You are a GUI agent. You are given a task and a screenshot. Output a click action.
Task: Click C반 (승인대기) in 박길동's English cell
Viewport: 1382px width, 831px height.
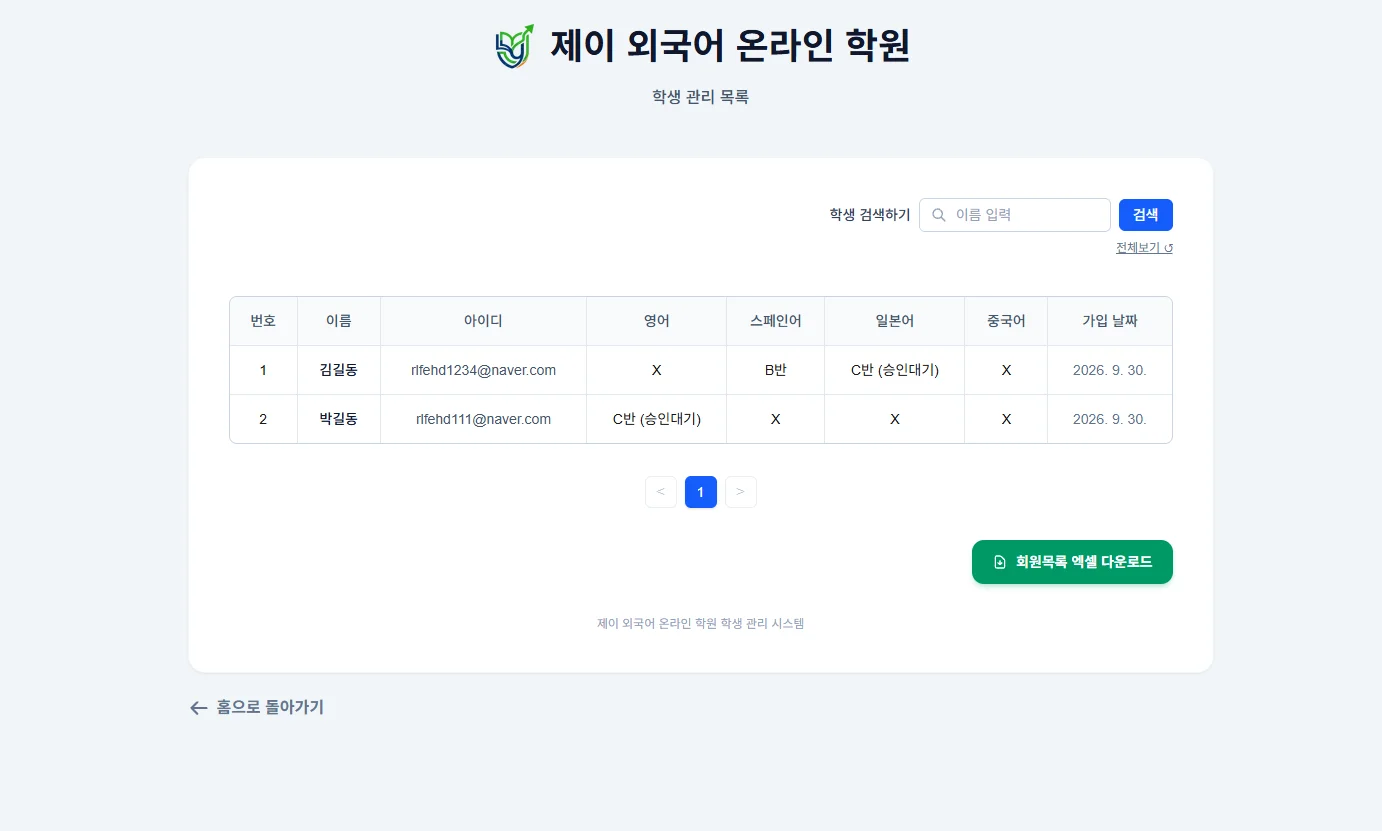click(x=657, y=419)
